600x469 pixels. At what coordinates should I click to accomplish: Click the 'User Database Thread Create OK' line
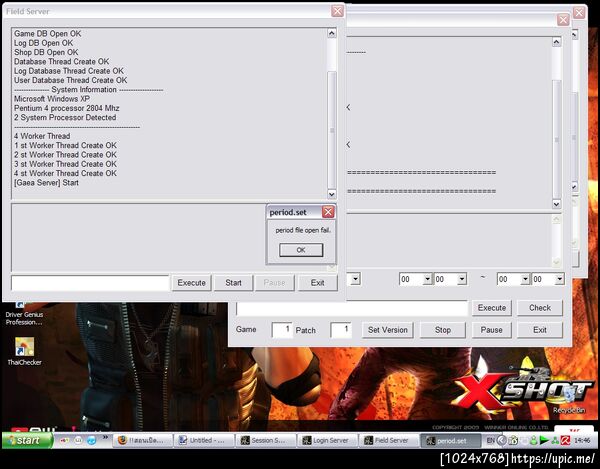click(x=70, y=80)
